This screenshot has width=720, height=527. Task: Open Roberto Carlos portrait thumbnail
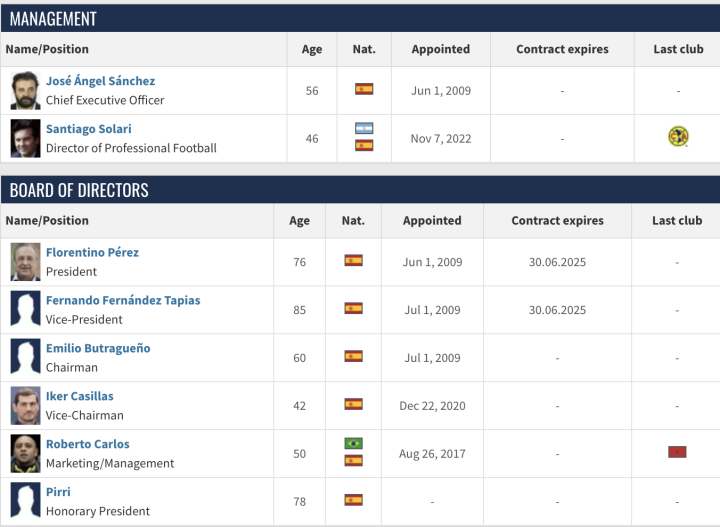point(25,453)
